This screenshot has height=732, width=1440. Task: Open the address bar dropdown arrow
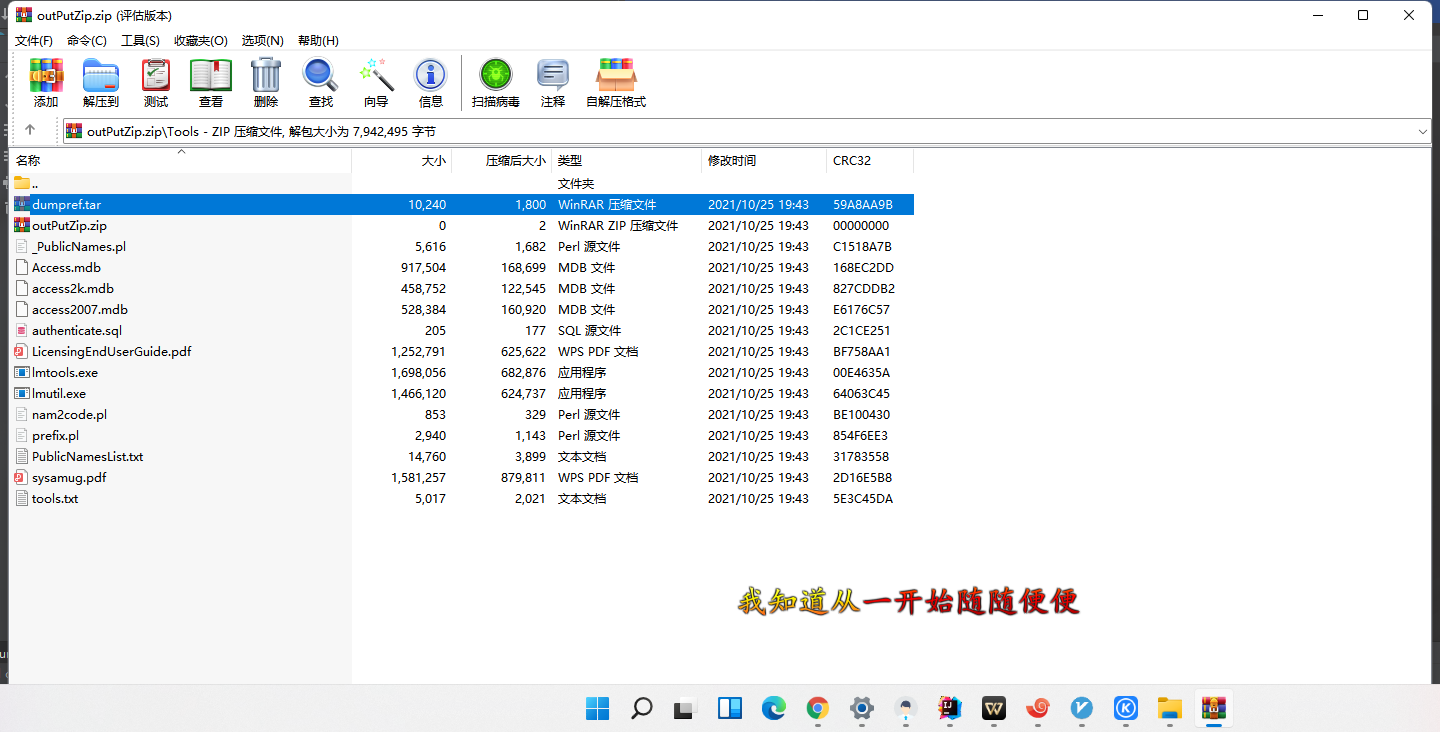tap(1422, 131)
